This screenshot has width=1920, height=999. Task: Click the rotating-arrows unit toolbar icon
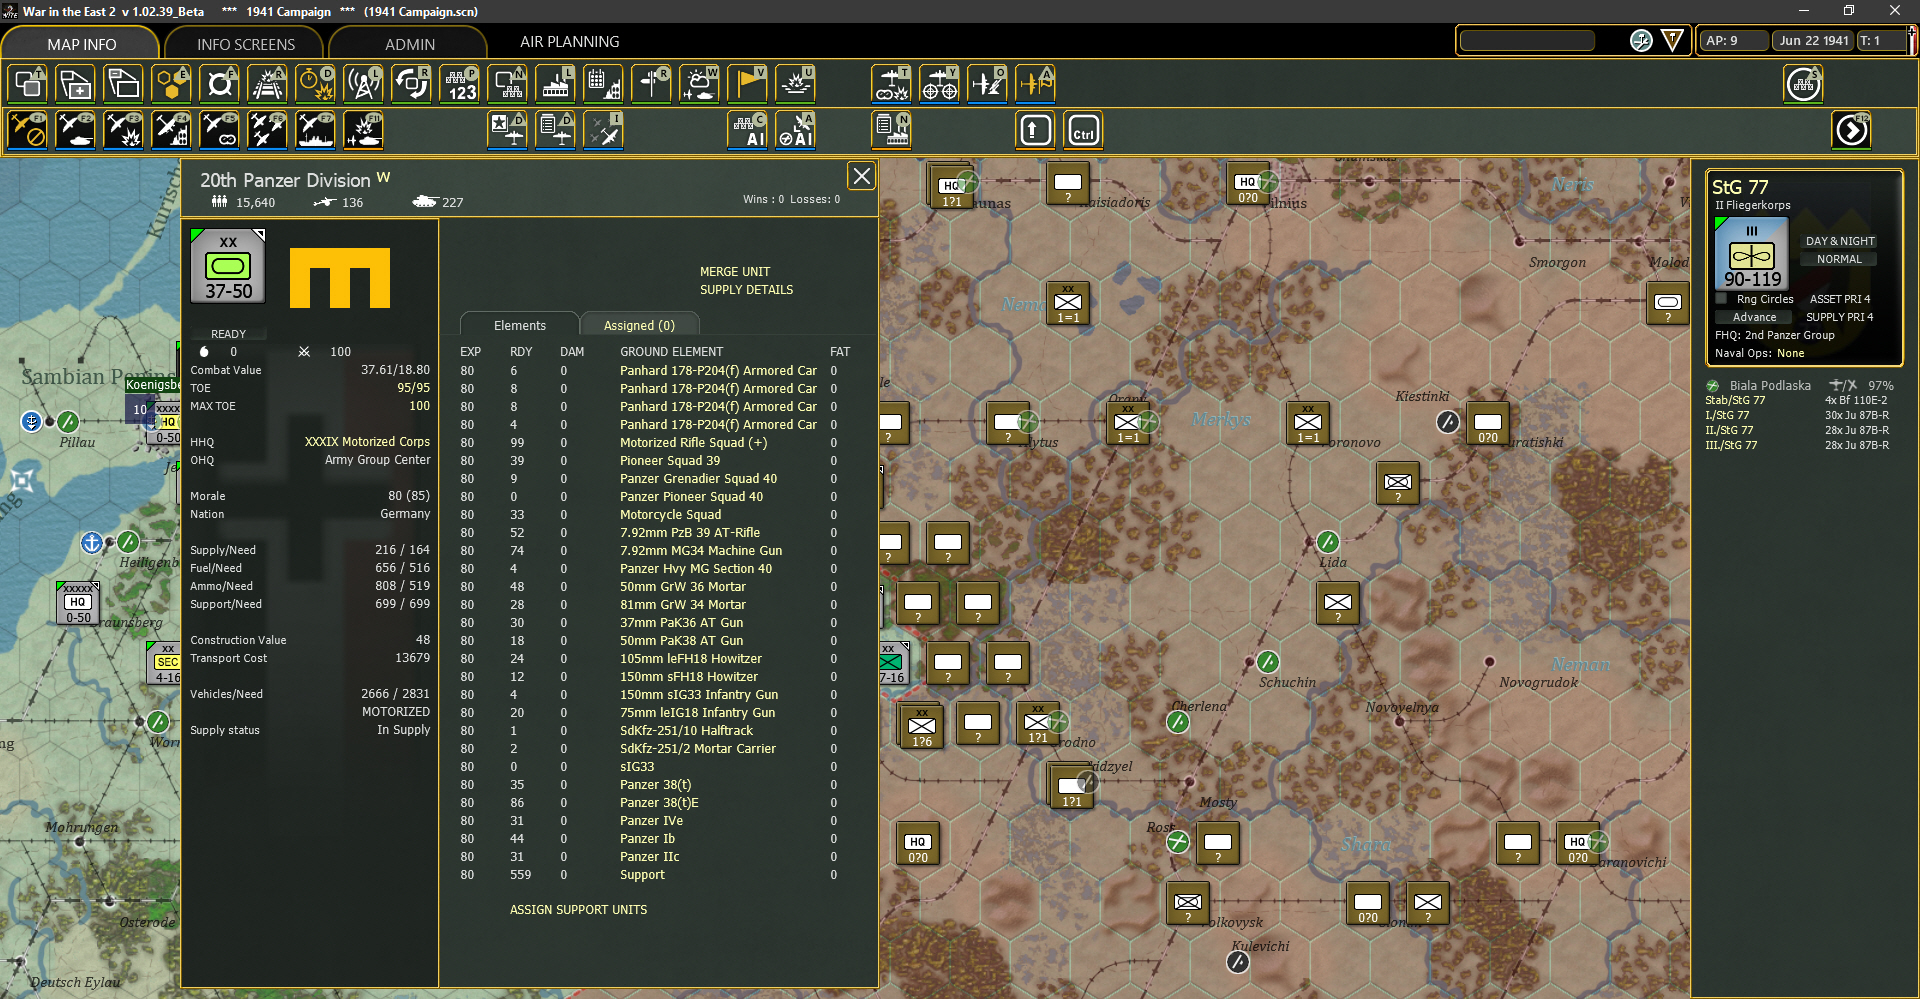(x=411, y=84)
